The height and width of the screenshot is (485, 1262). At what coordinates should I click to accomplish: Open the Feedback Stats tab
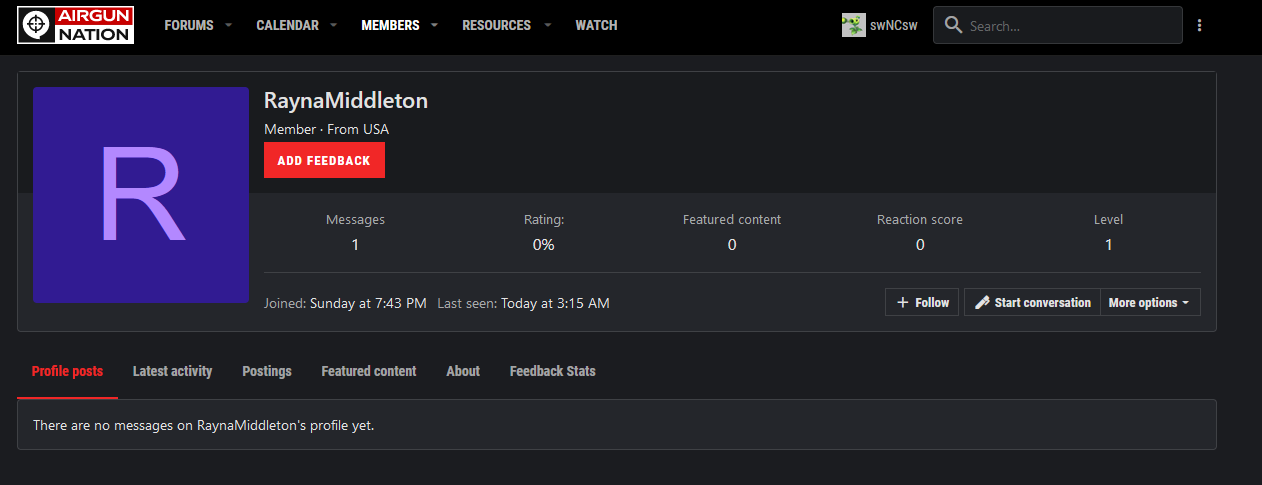click(552, 371)
